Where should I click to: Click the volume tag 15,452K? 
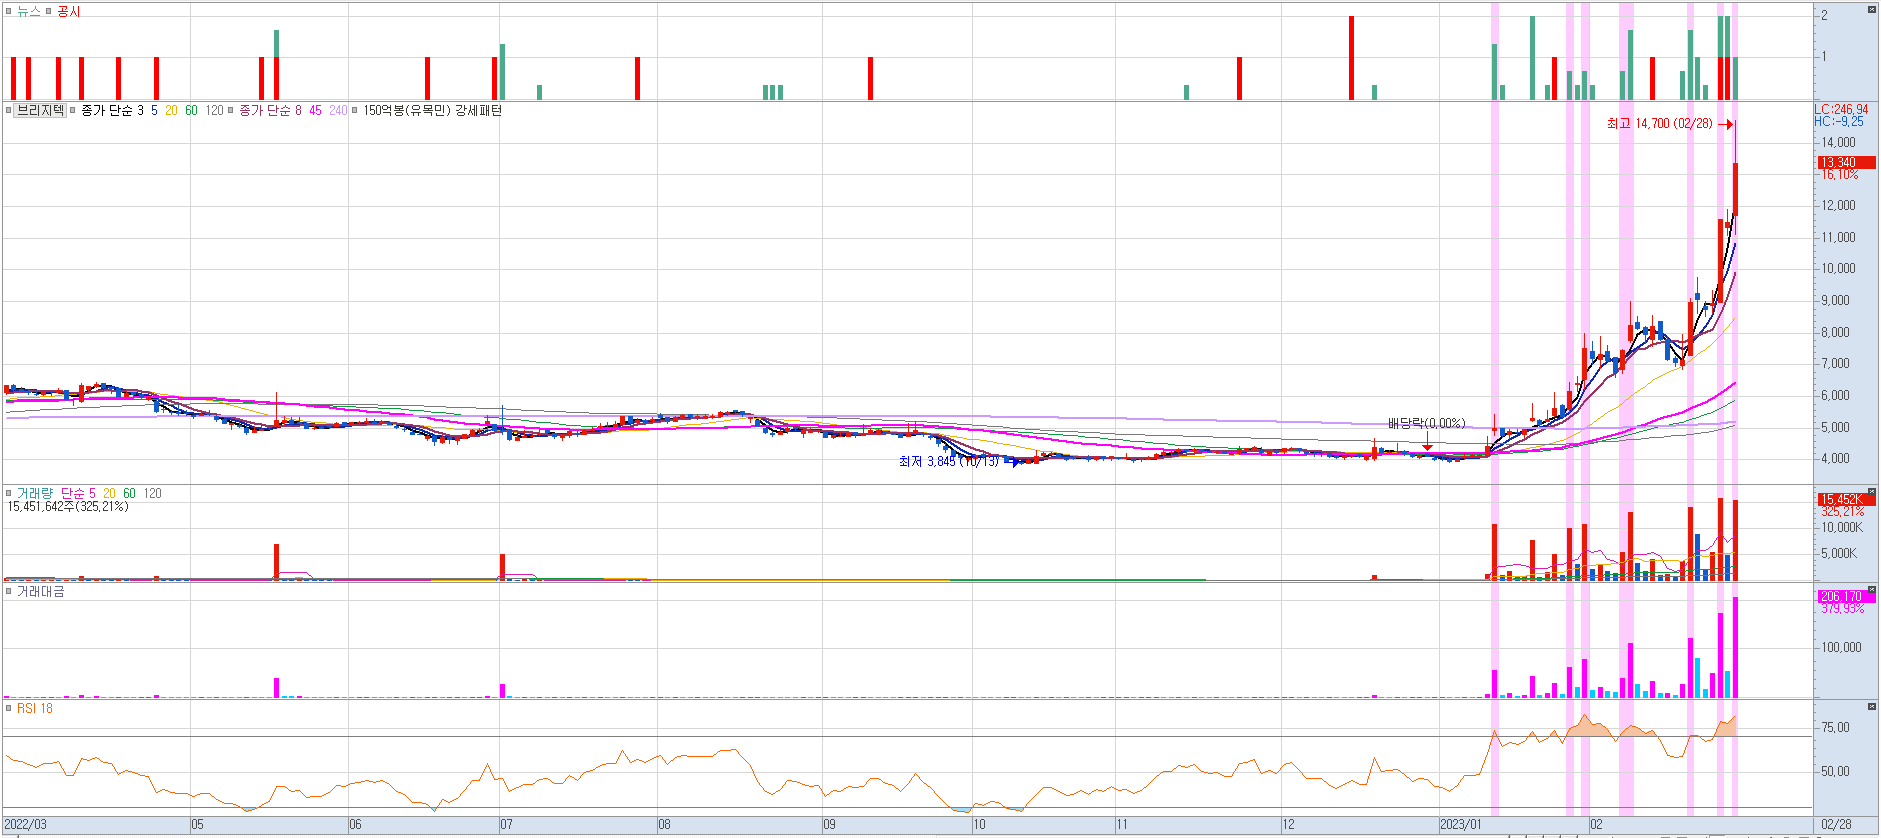pyautogui.click(x=1846, y=499)
